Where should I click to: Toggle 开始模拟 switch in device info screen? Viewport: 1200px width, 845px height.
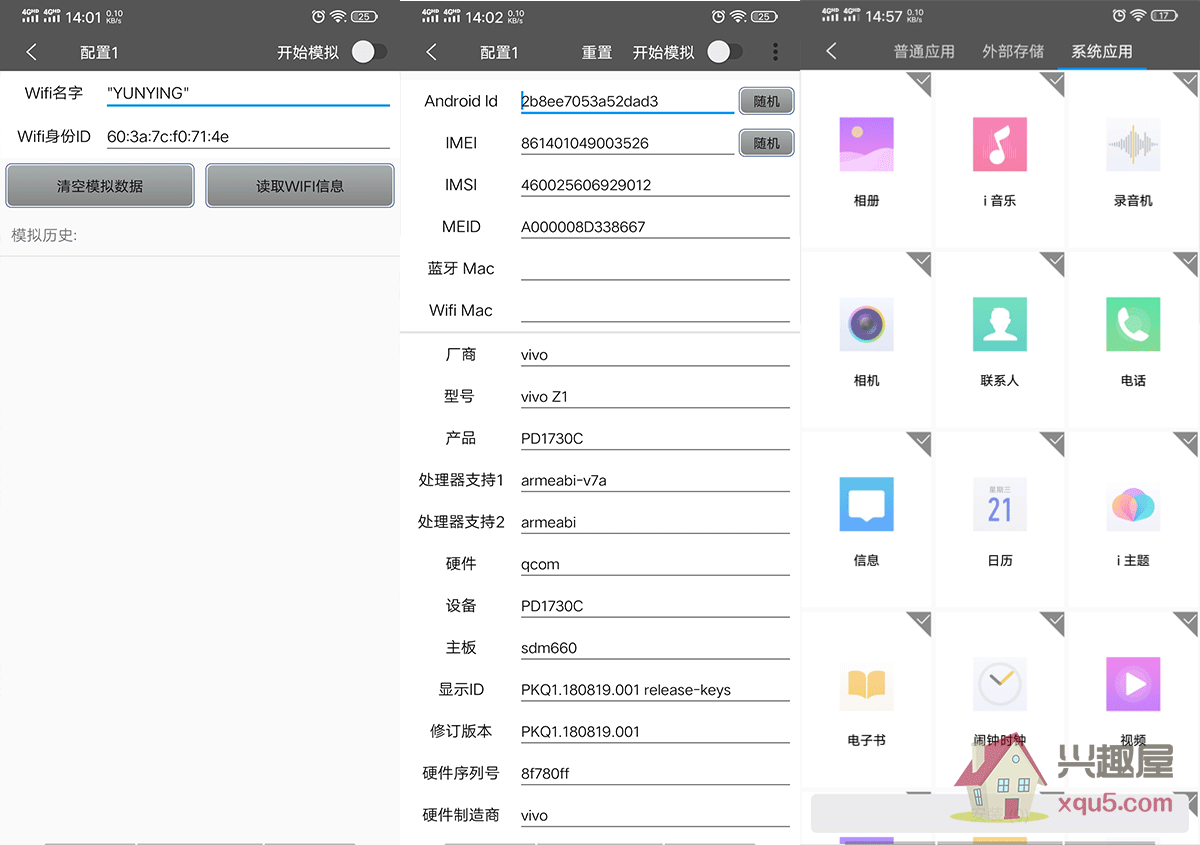click(x=725, y=52)
